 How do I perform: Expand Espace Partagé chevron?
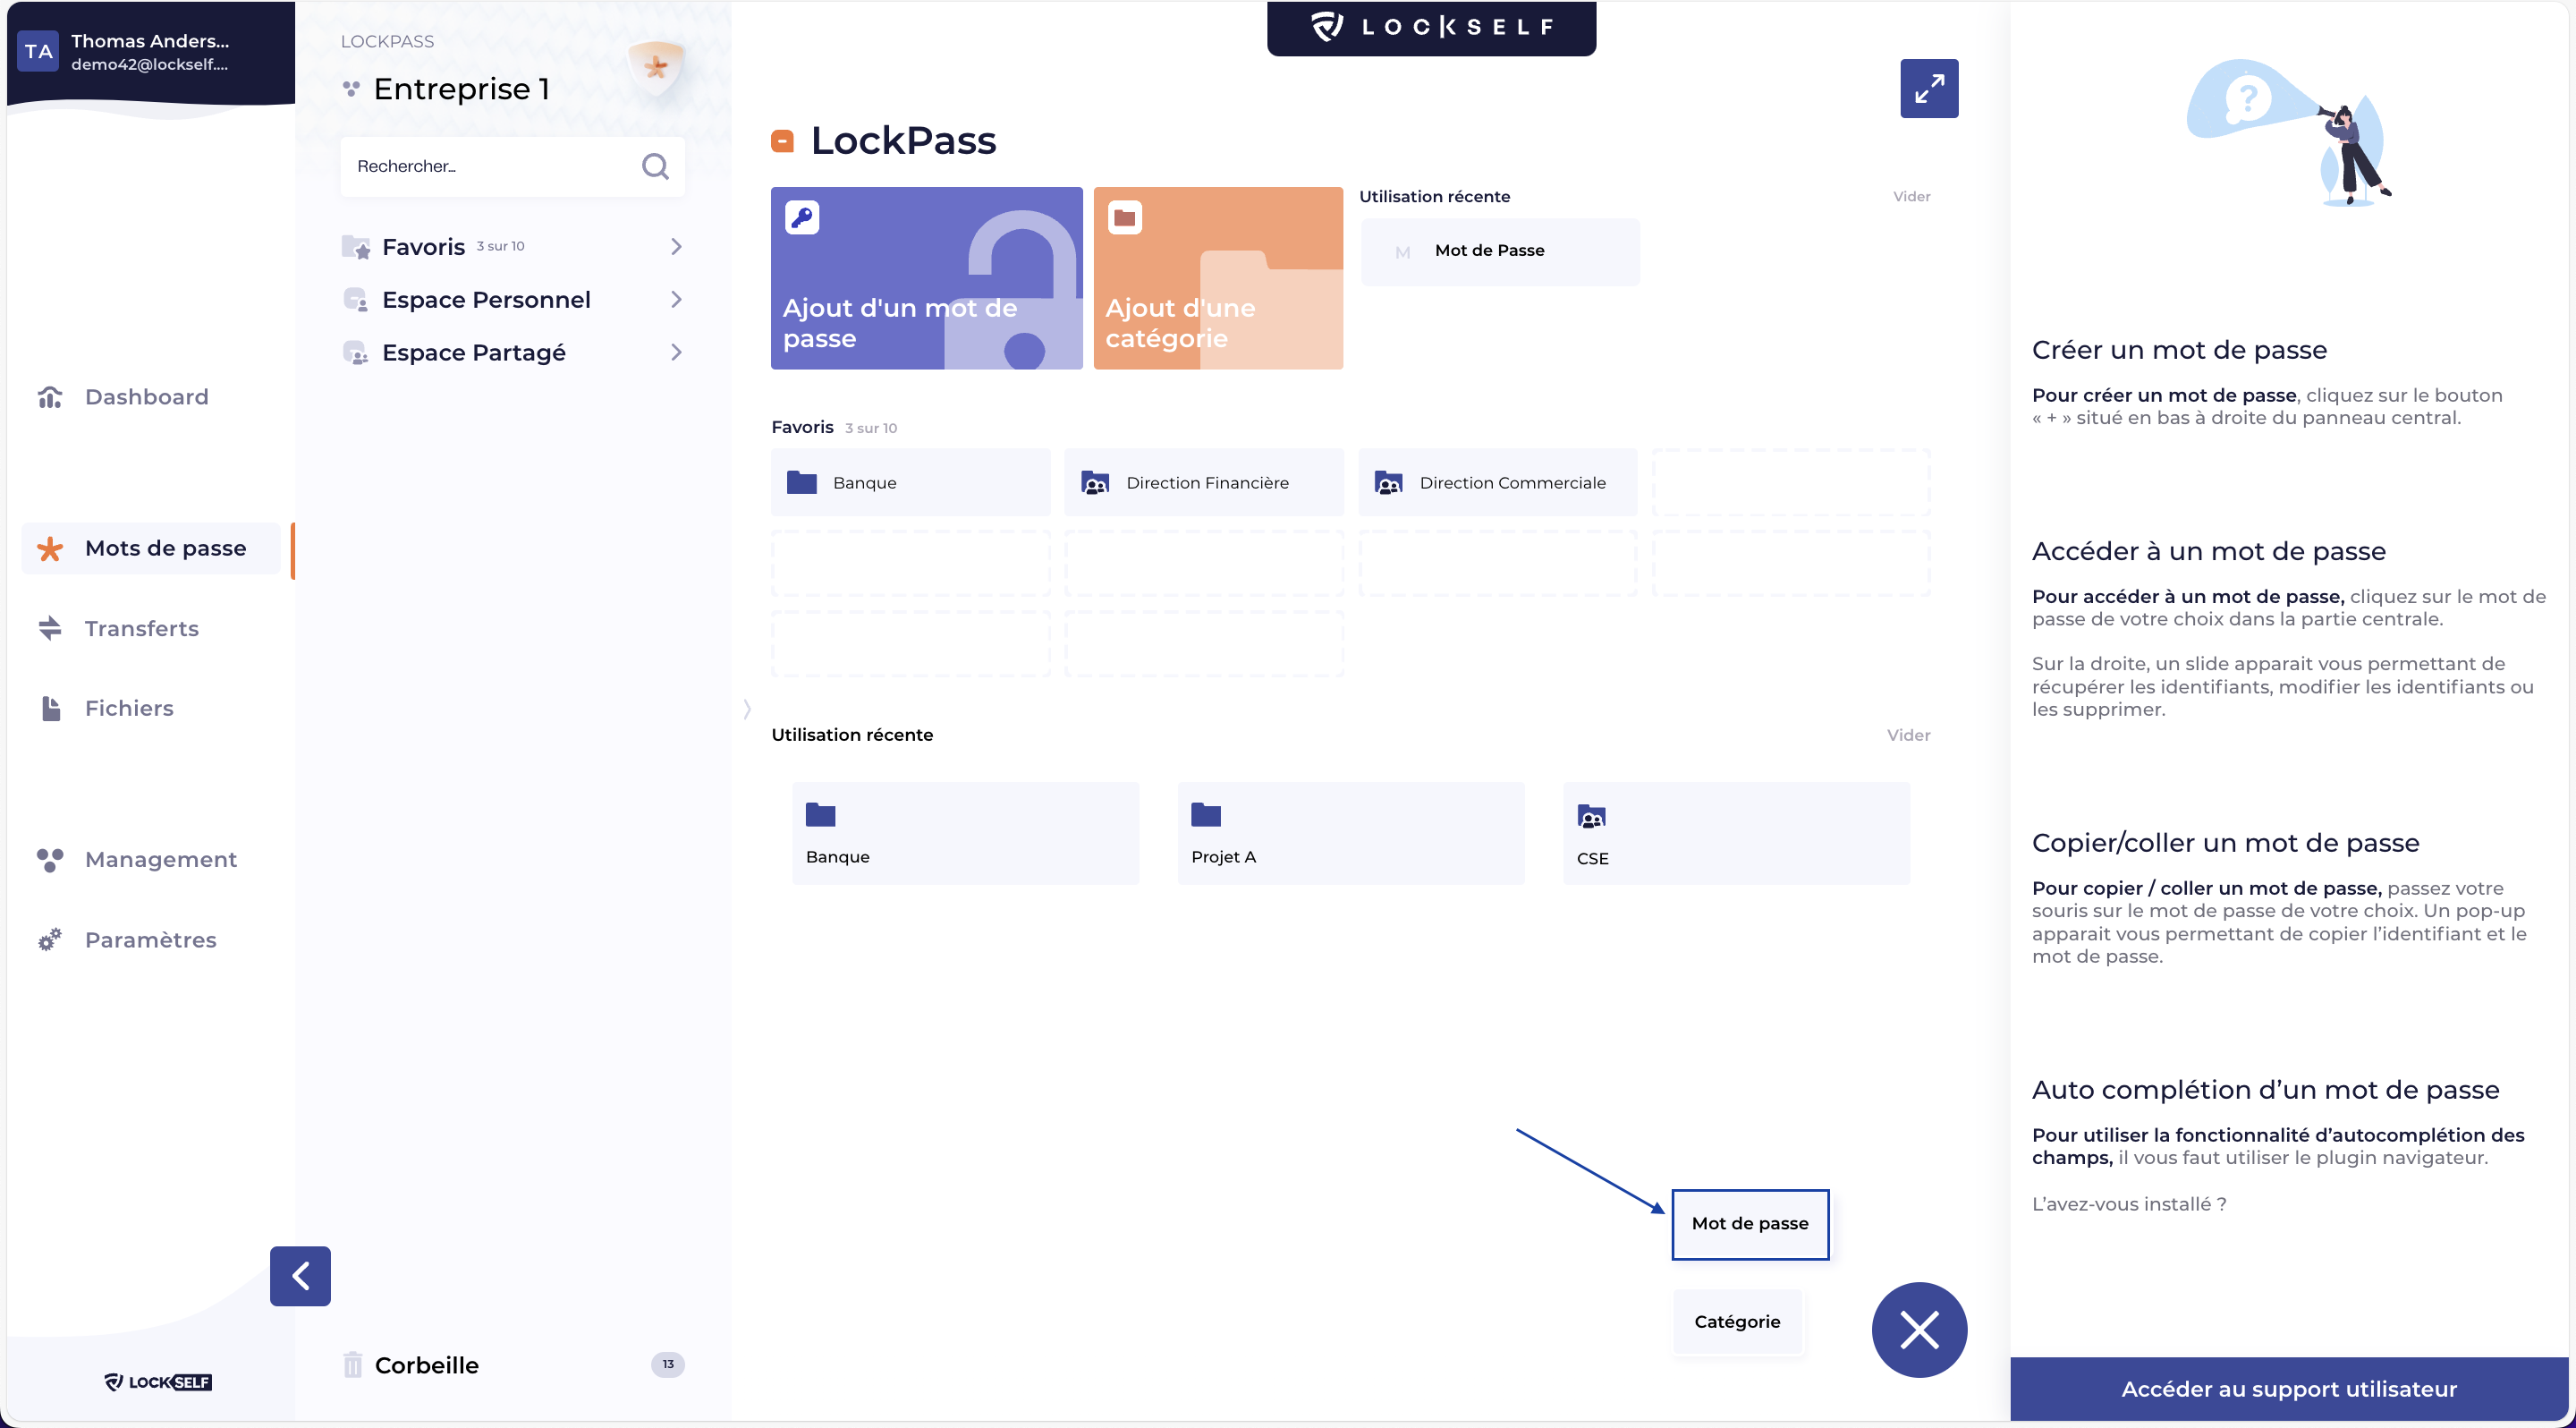pos(676,352)
